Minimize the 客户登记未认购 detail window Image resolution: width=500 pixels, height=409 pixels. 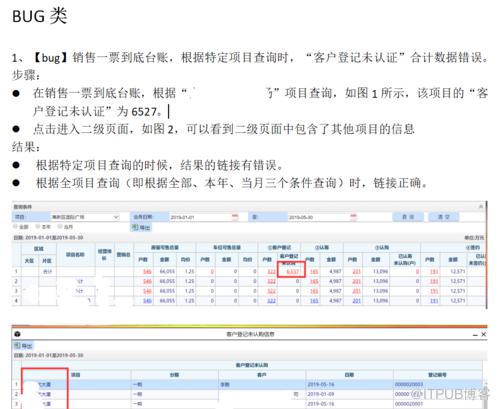(x=475, y=335)
